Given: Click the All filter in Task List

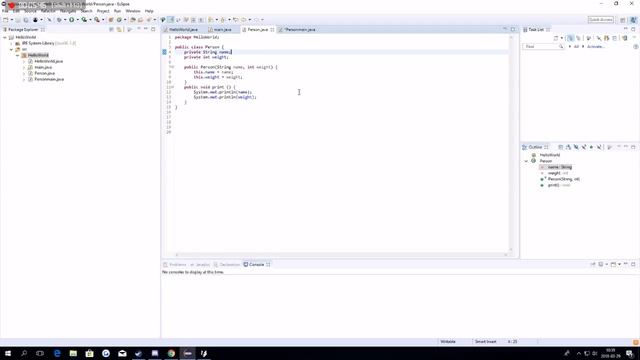Looking at the screenshot, I should [x=576, y=47].
